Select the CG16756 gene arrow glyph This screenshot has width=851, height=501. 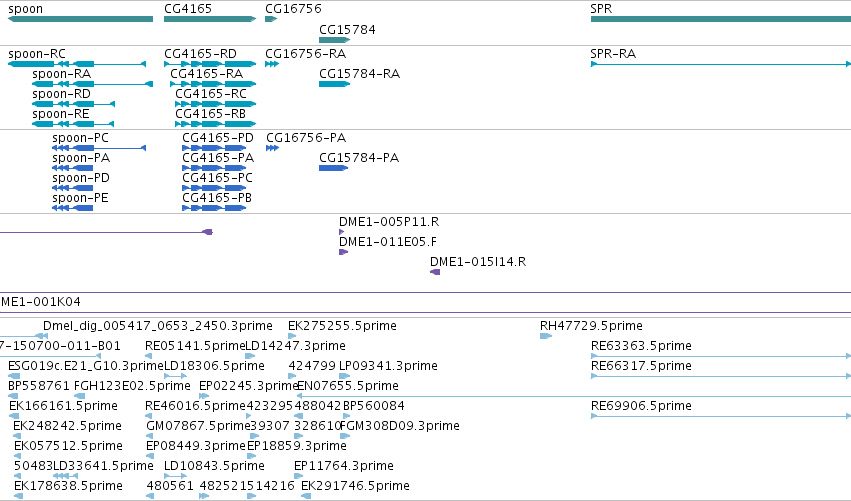pyautogui.click(x=271, y=19)
